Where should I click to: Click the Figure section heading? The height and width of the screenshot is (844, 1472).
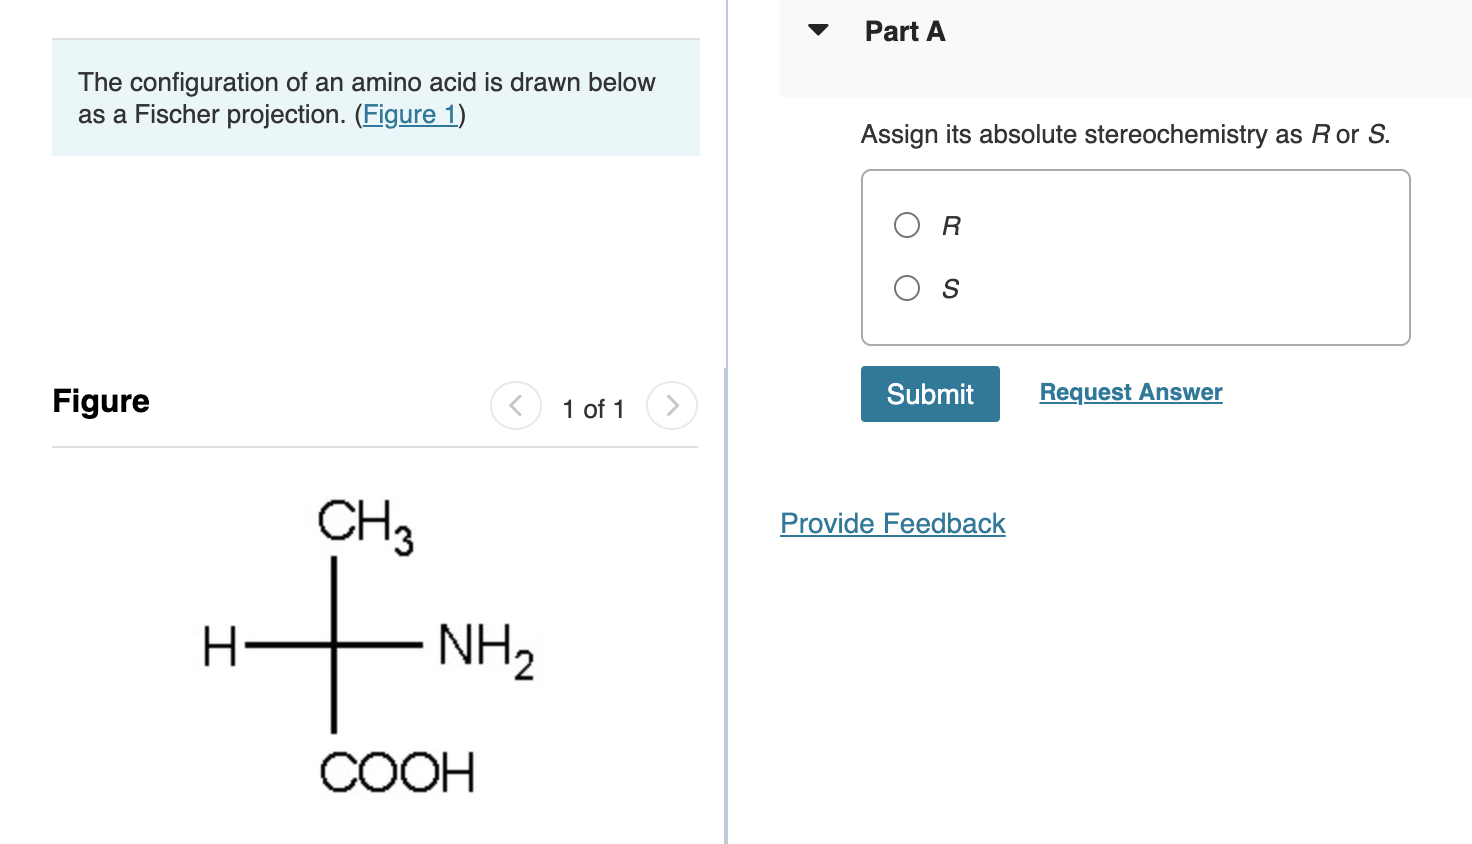pos(100,401)
